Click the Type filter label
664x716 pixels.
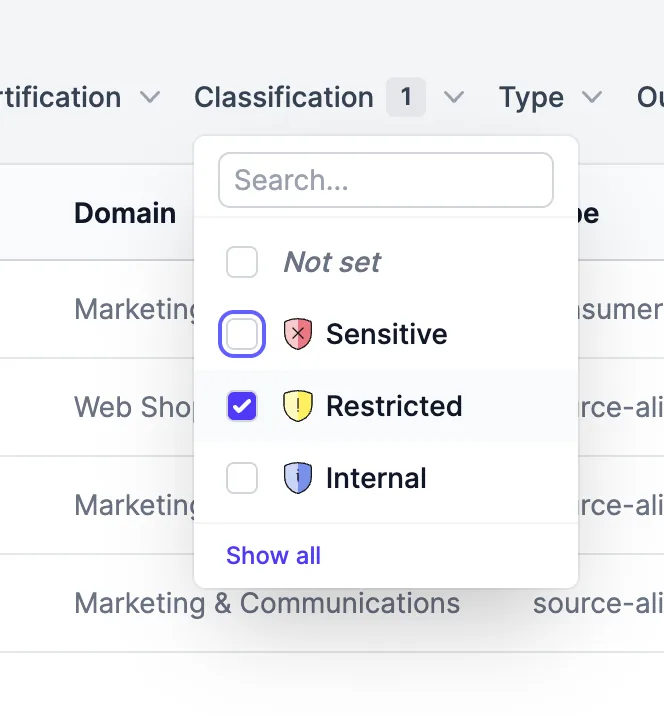click(532, 98)
